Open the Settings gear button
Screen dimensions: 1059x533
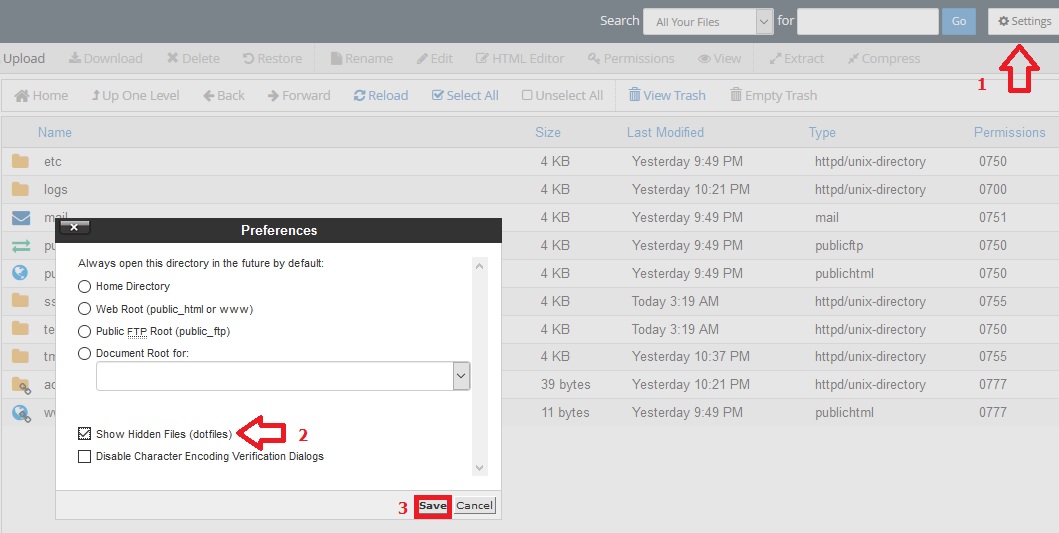click(1024, 22)
